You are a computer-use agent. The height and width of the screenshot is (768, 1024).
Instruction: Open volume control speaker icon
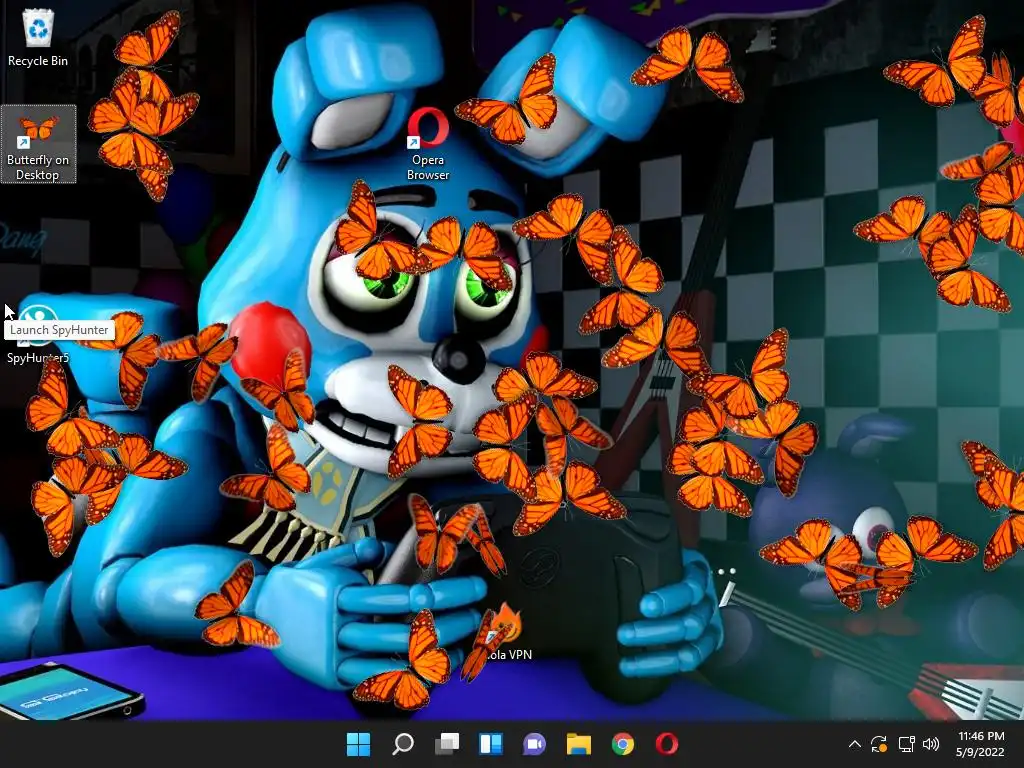931,744
